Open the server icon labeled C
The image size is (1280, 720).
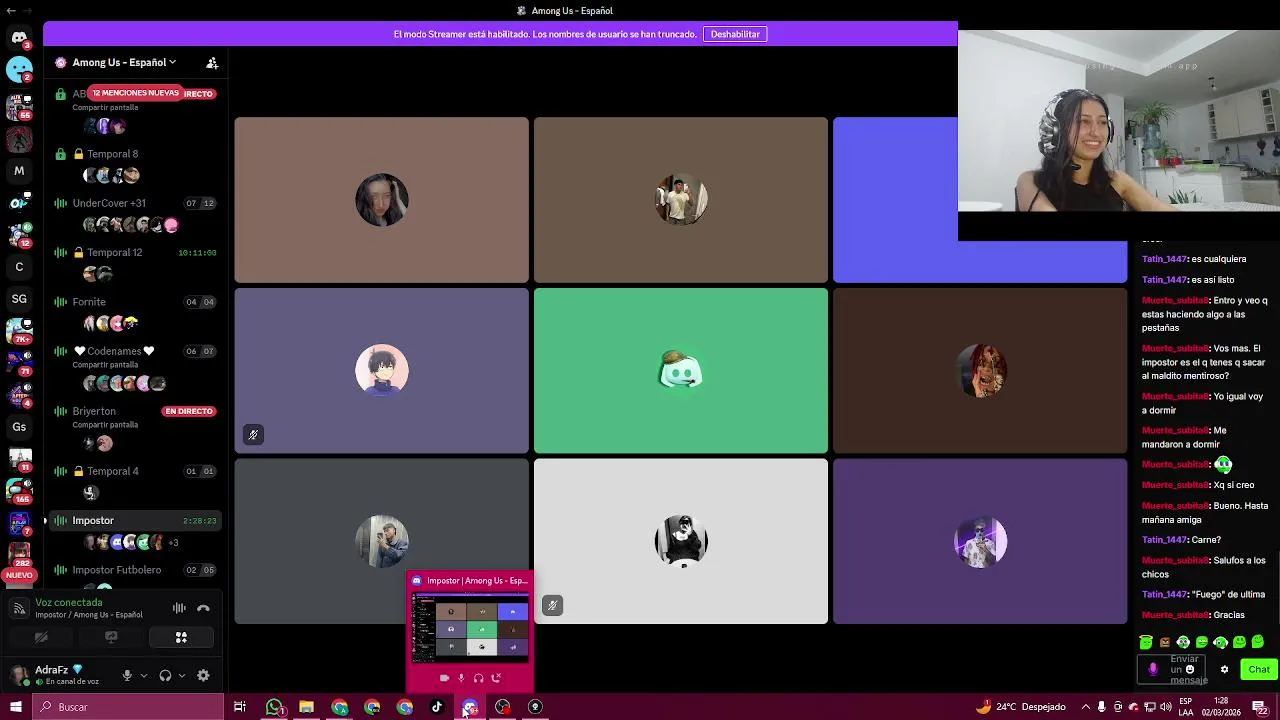(x=19, y=267)
